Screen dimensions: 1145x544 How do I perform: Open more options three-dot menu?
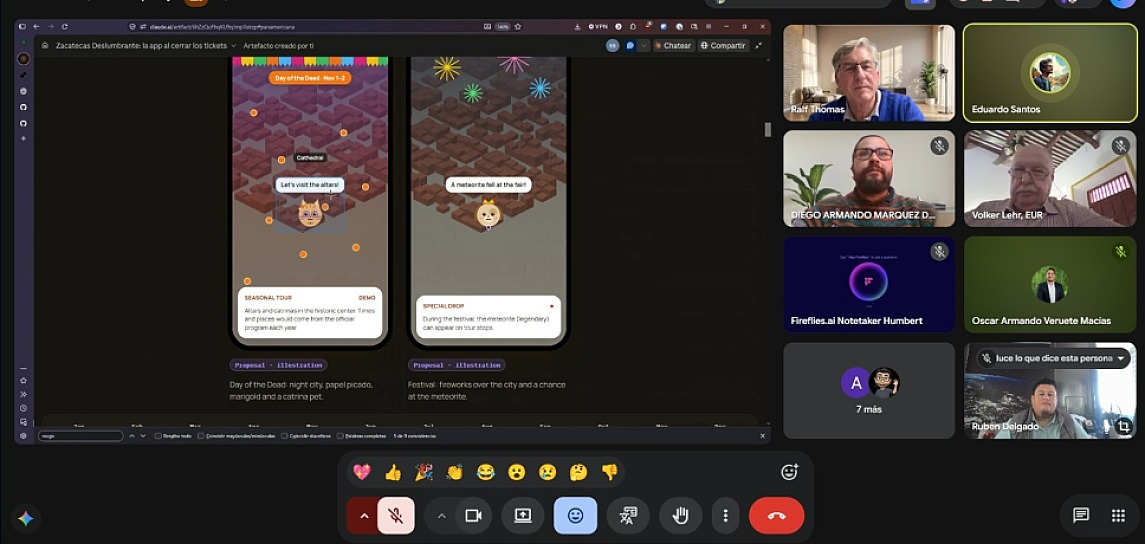pos(725,516)
